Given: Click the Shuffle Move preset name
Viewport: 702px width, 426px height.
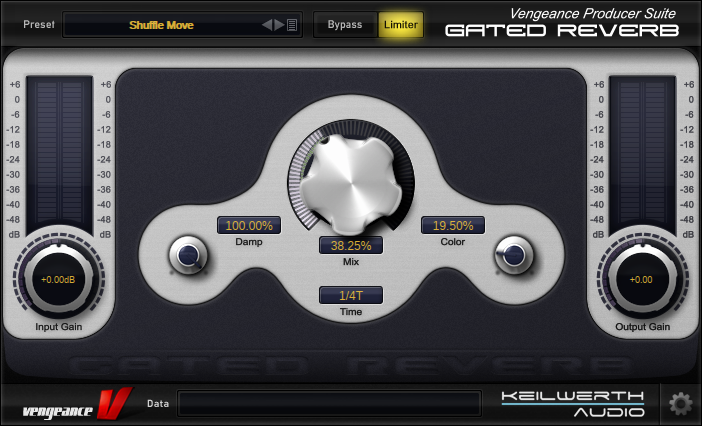Looking at the screenshot, I should click(161, 25).
